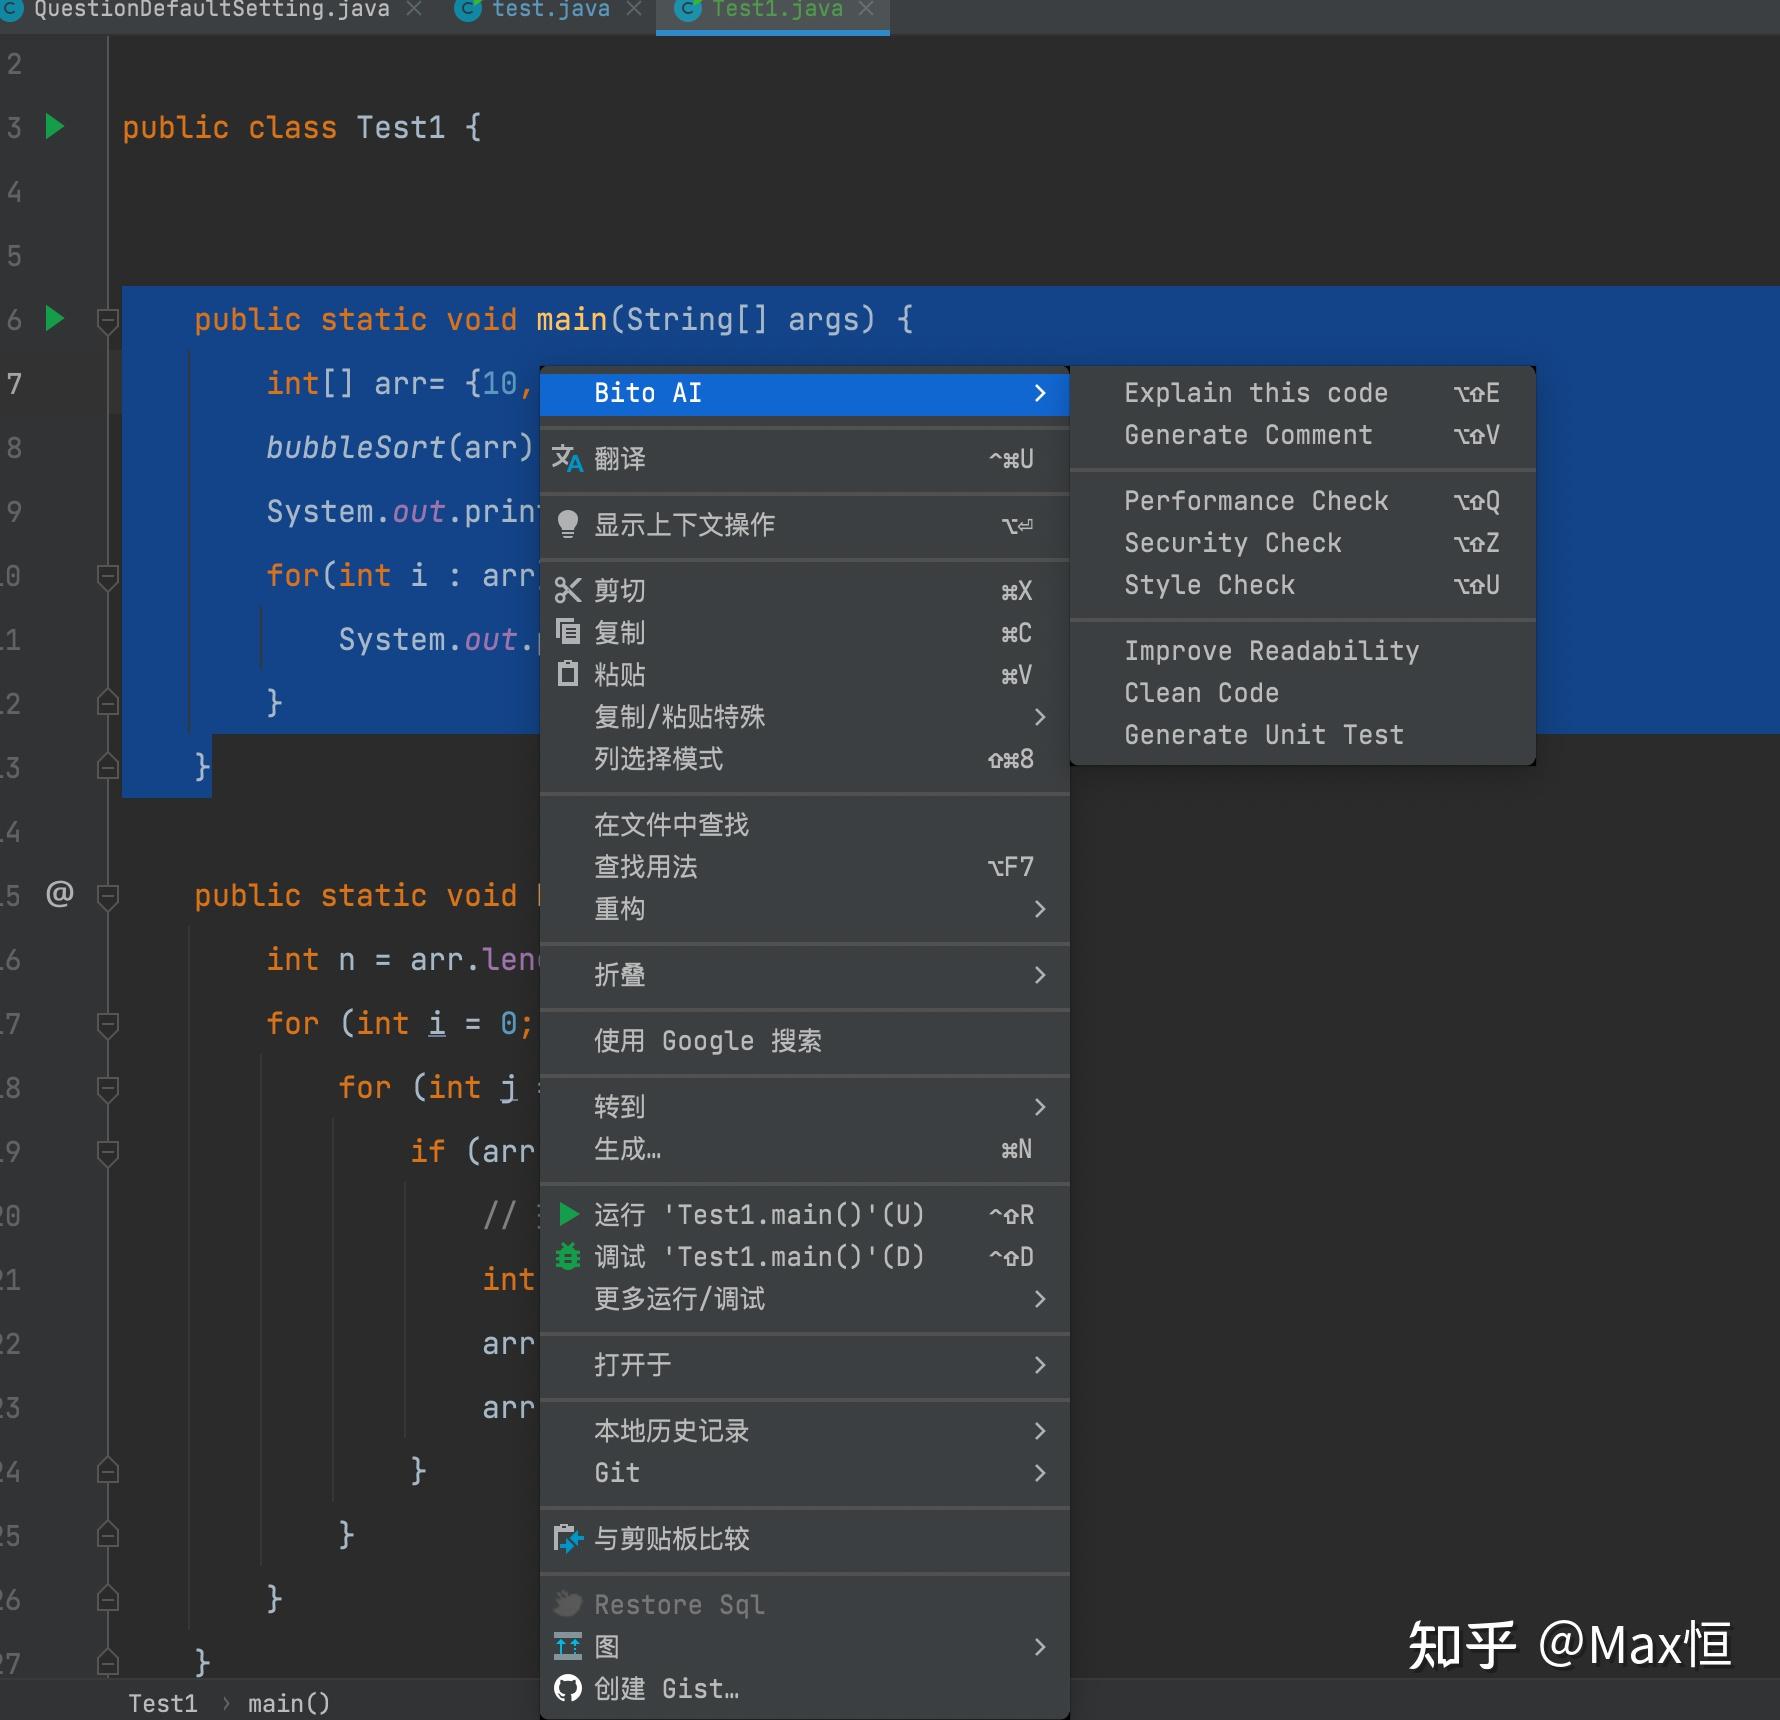The width and height of the screenshot is (1780, 1720).
Task: Collapse outer for loop fold marker at for (int i = 0
Action: pyautogui.click(x=108, y=1024)
